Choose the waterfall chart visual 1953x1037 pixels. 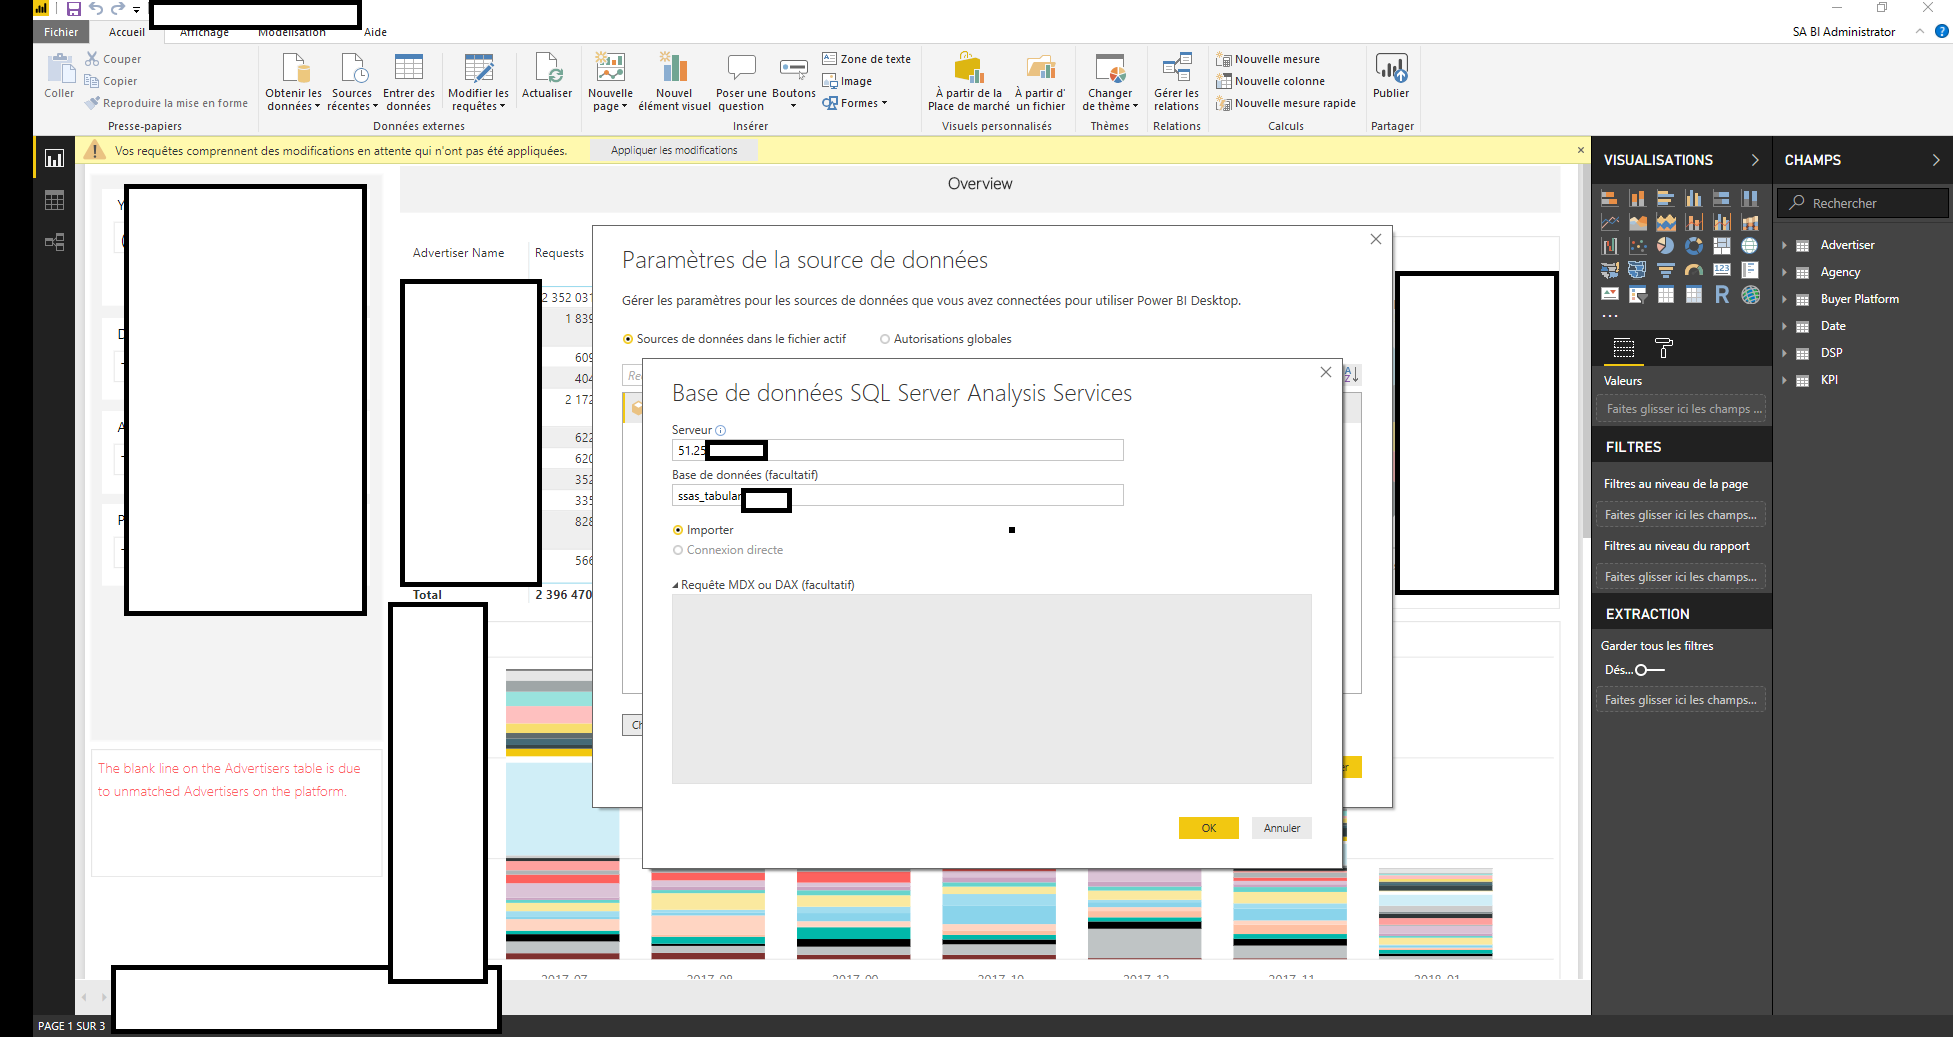pyautogui.click(x=1609, y=246)
